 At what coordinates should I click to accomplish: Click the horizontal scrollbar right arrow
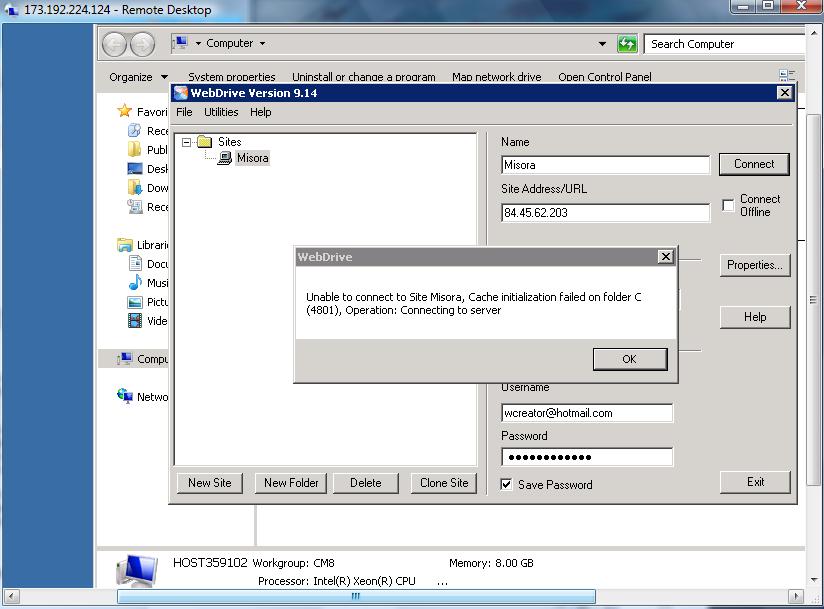[796, 596]
